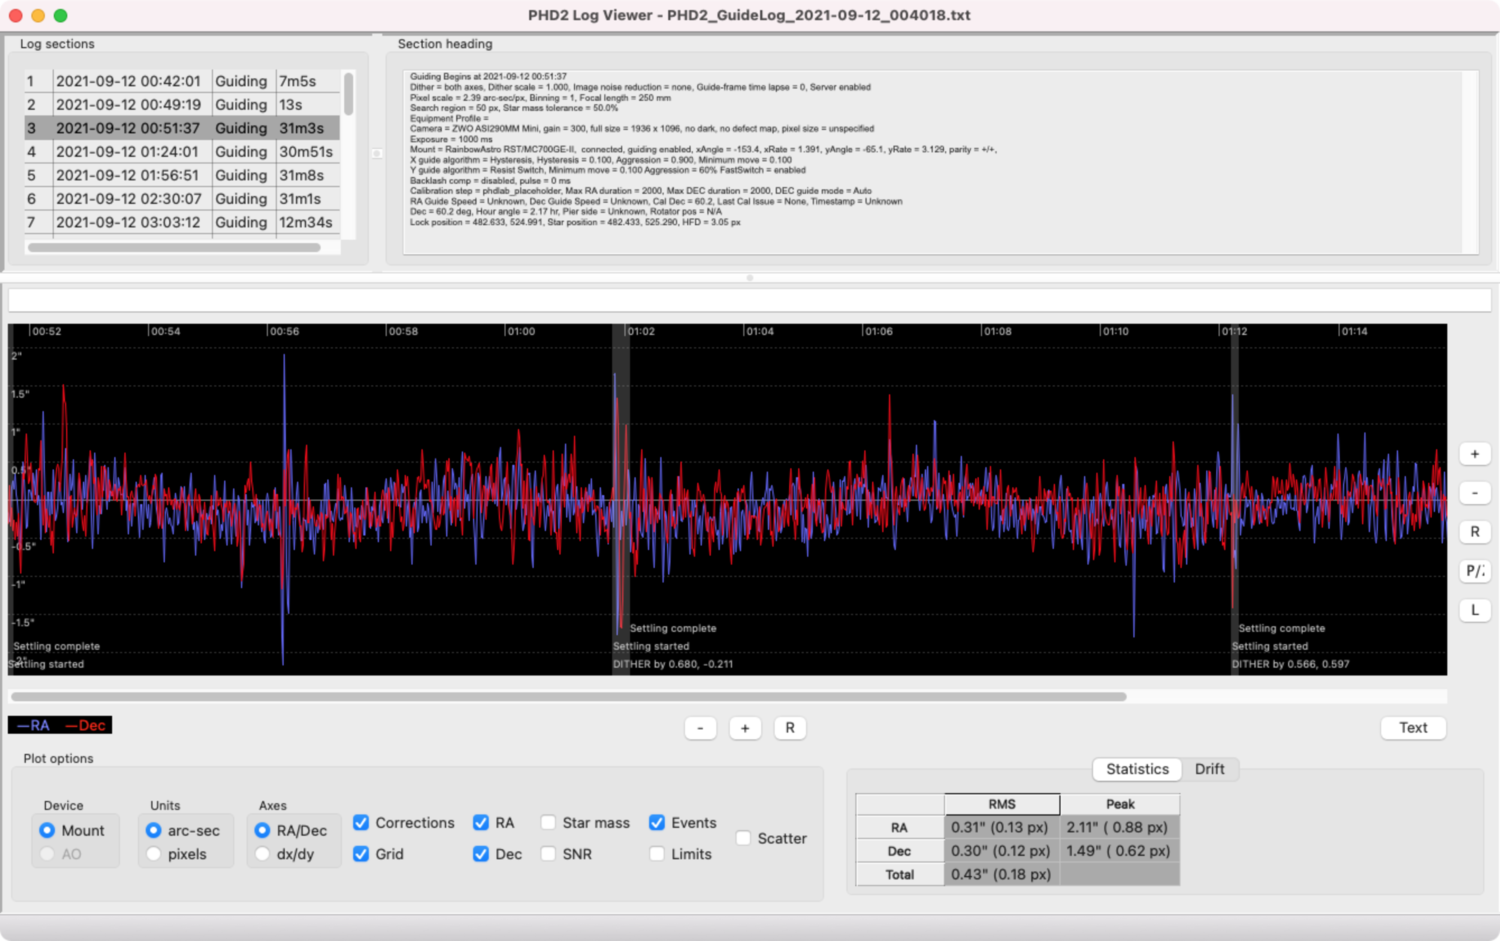Click the Text button
Image resolution: width=1500 pixels, height=941 pixels.
[1412, 728]
